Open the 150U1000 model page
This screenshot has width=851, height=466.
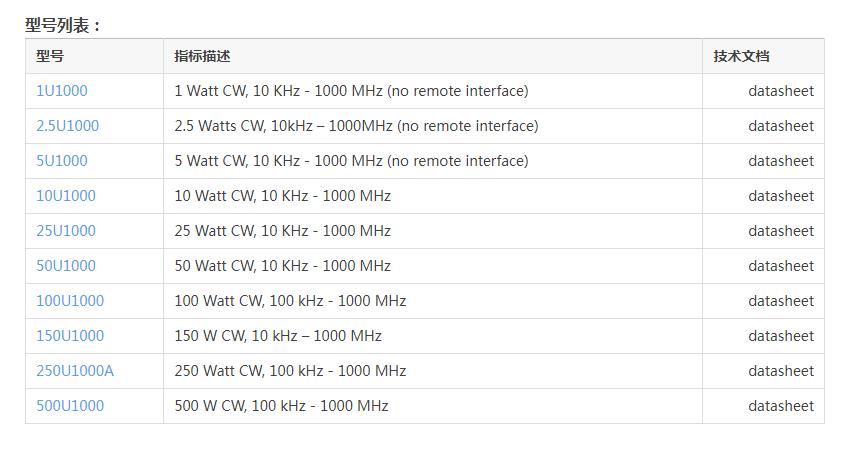pyautogui.click(x=70, y=336)
